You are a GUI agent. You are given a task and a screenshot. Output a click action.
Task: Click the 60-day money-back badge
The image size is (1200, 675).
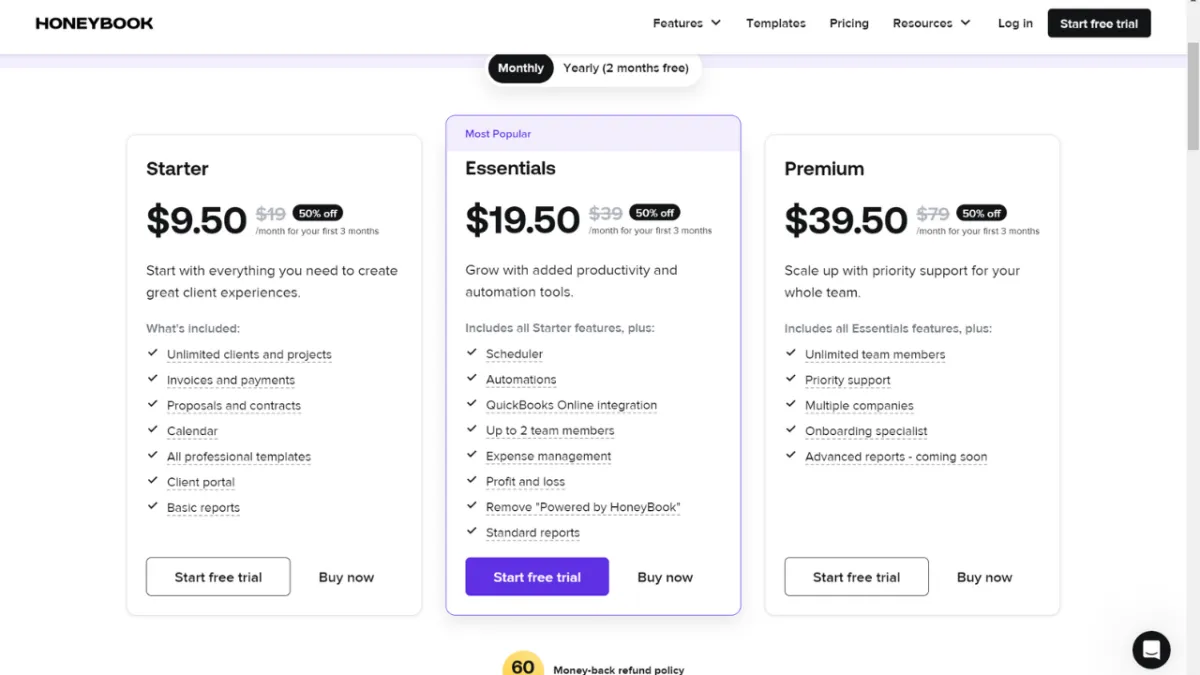pyautogui.click(x=523, y=665)
